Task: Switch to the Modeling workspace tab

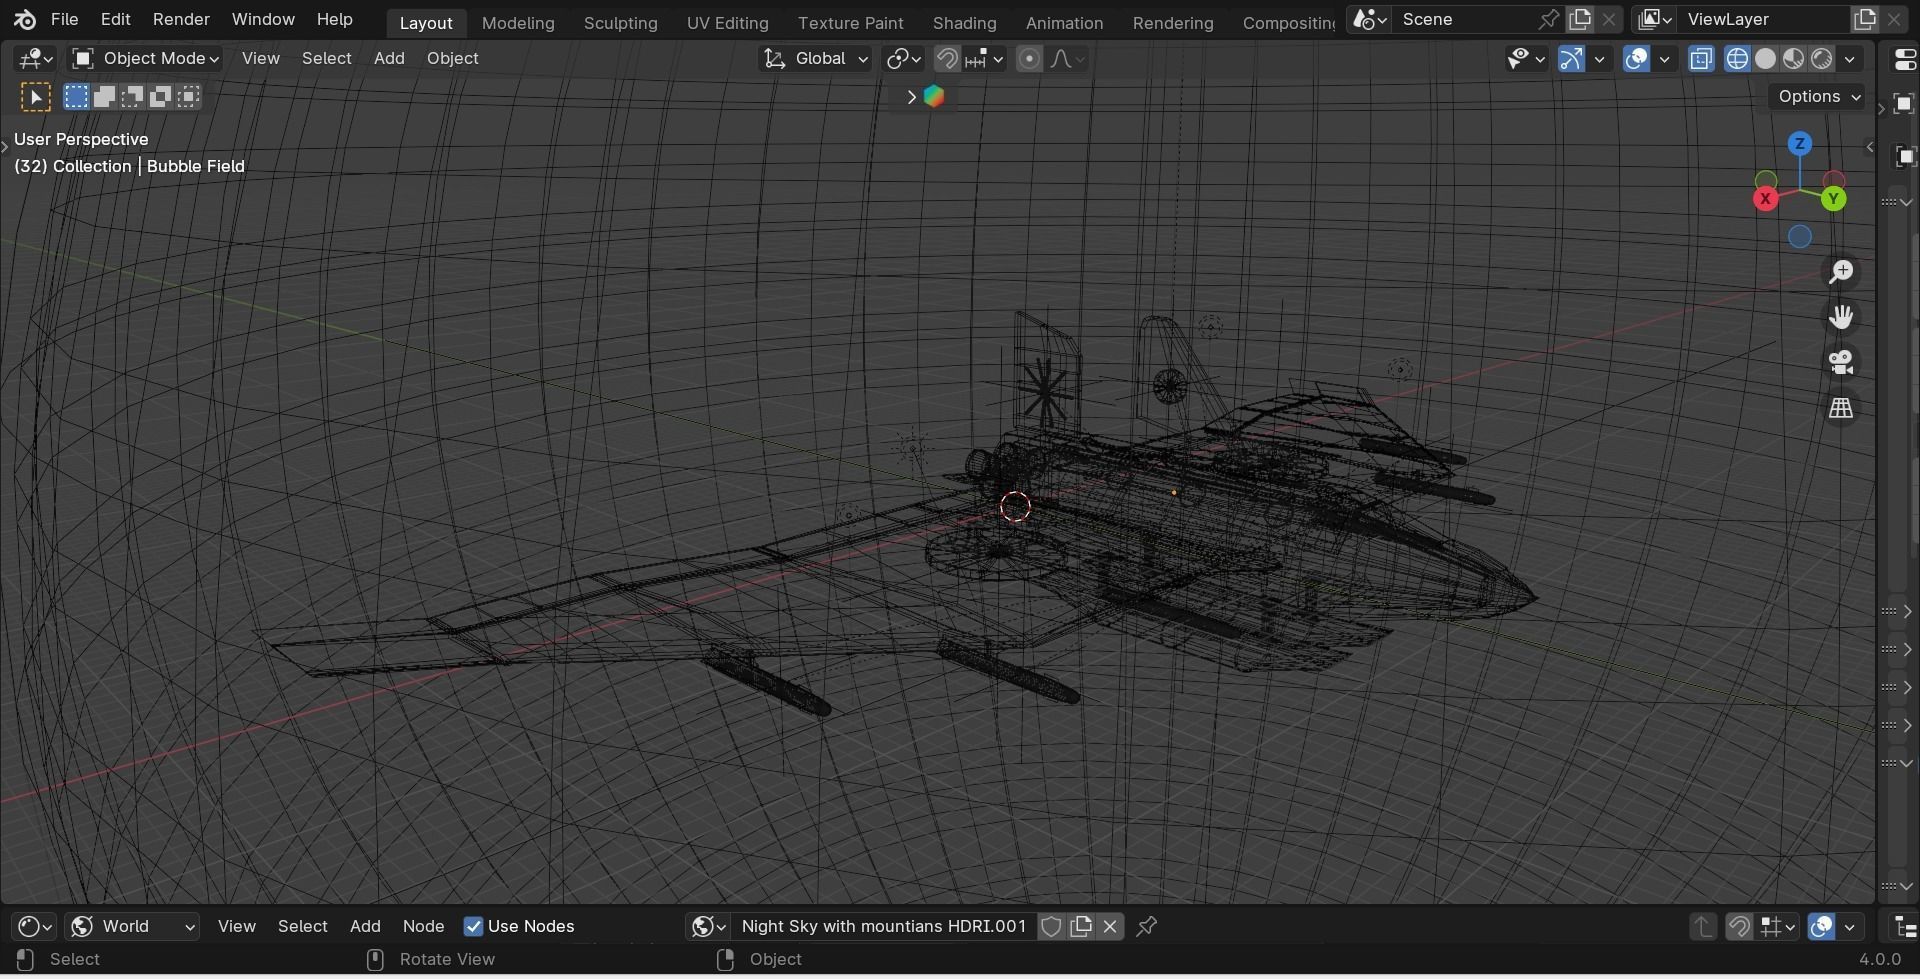Action: [518, 22]
